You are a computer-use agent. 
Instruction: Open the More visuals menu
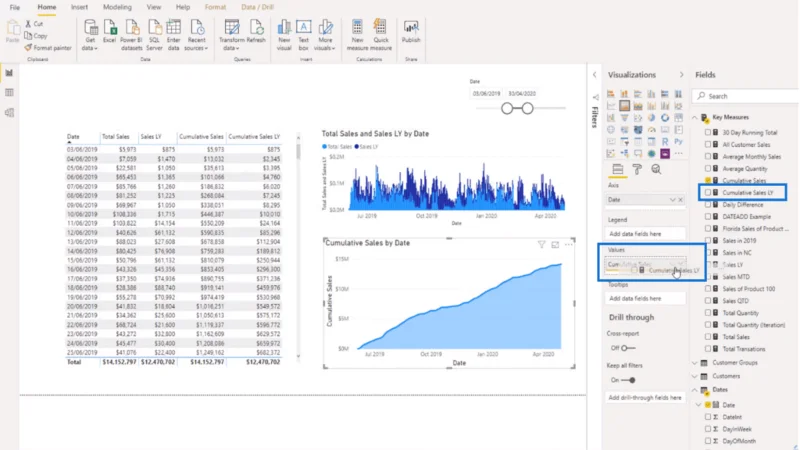[x=325, y=35]
